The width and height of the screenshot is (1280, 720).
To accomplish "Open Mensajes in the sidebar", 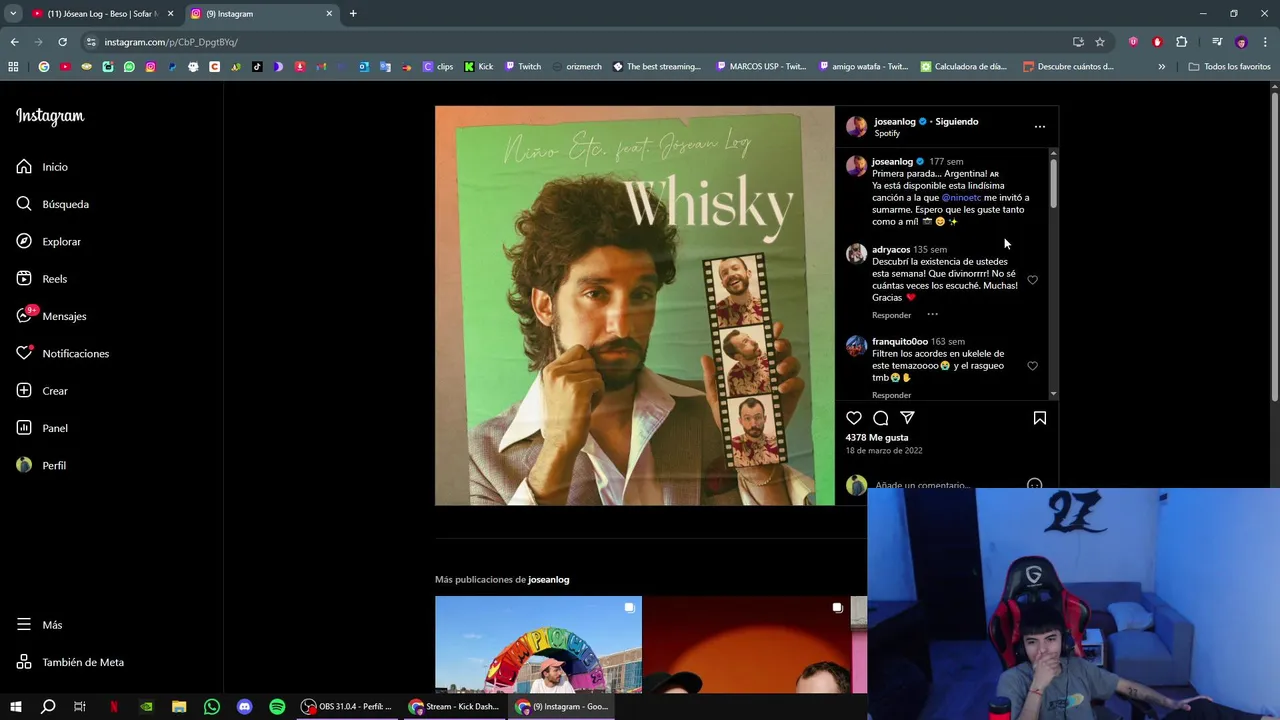I will click(52, 316).
